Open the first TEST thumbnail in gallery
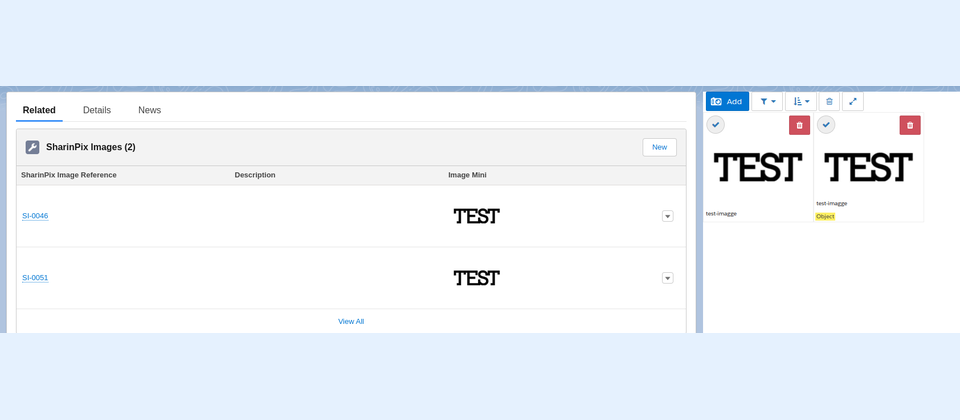The image size is (960, 420). point(758,167)
